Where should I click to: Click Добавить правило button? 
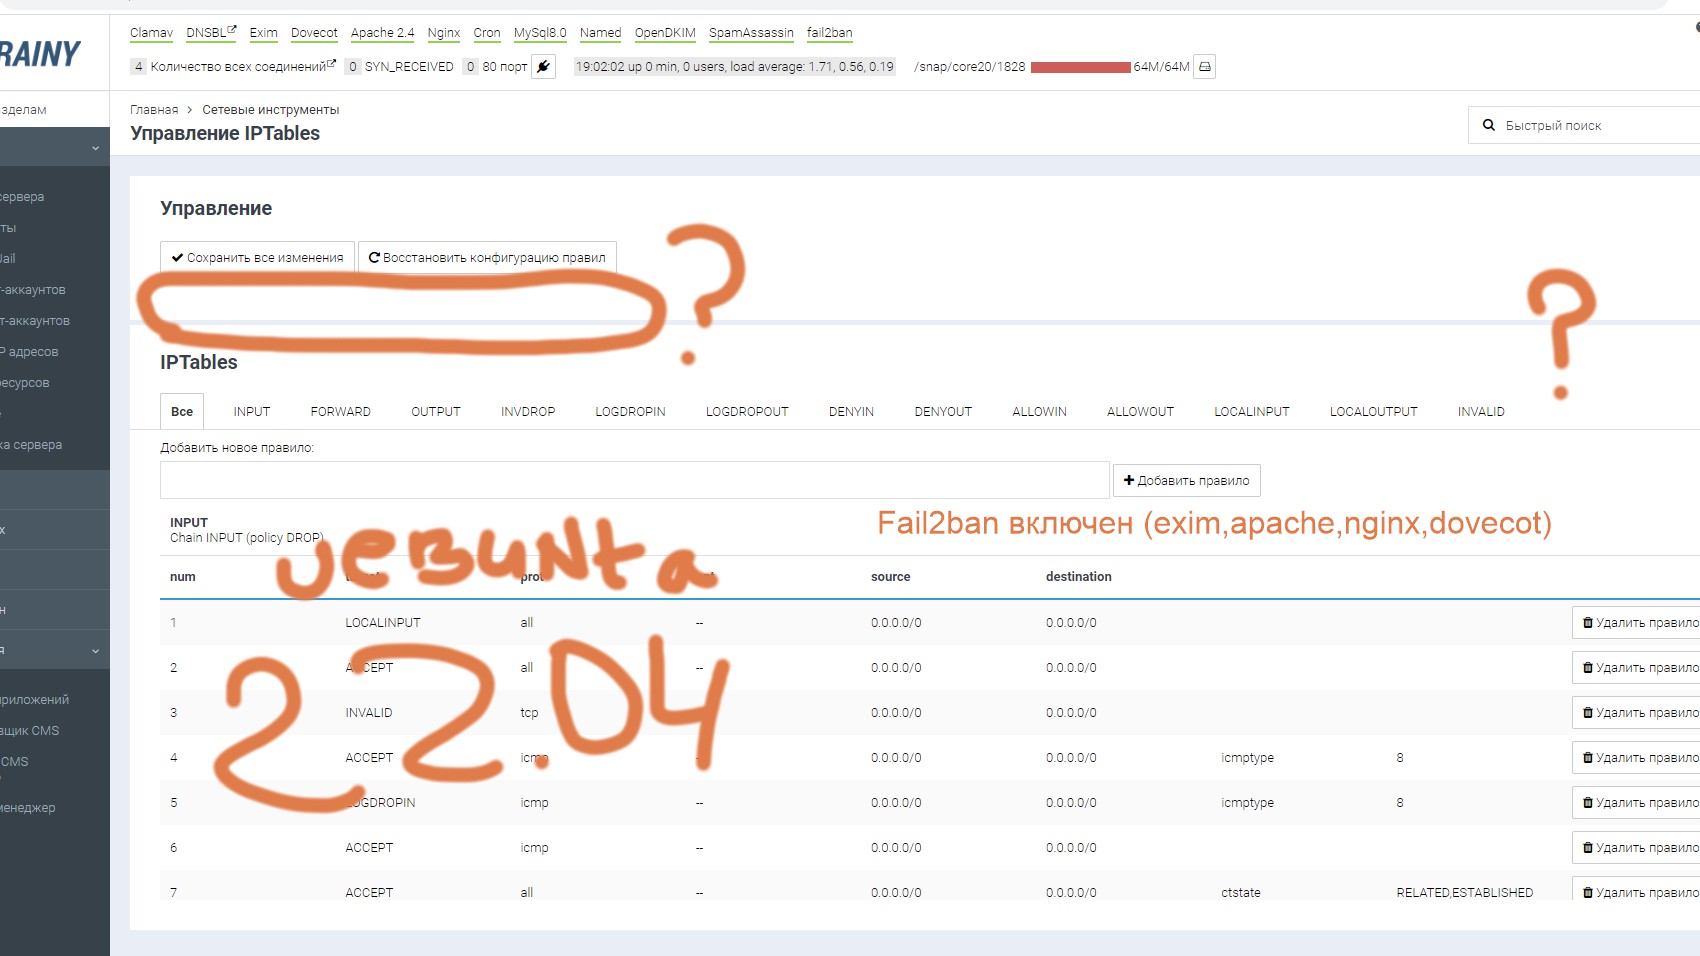[x=1186, y=481]
